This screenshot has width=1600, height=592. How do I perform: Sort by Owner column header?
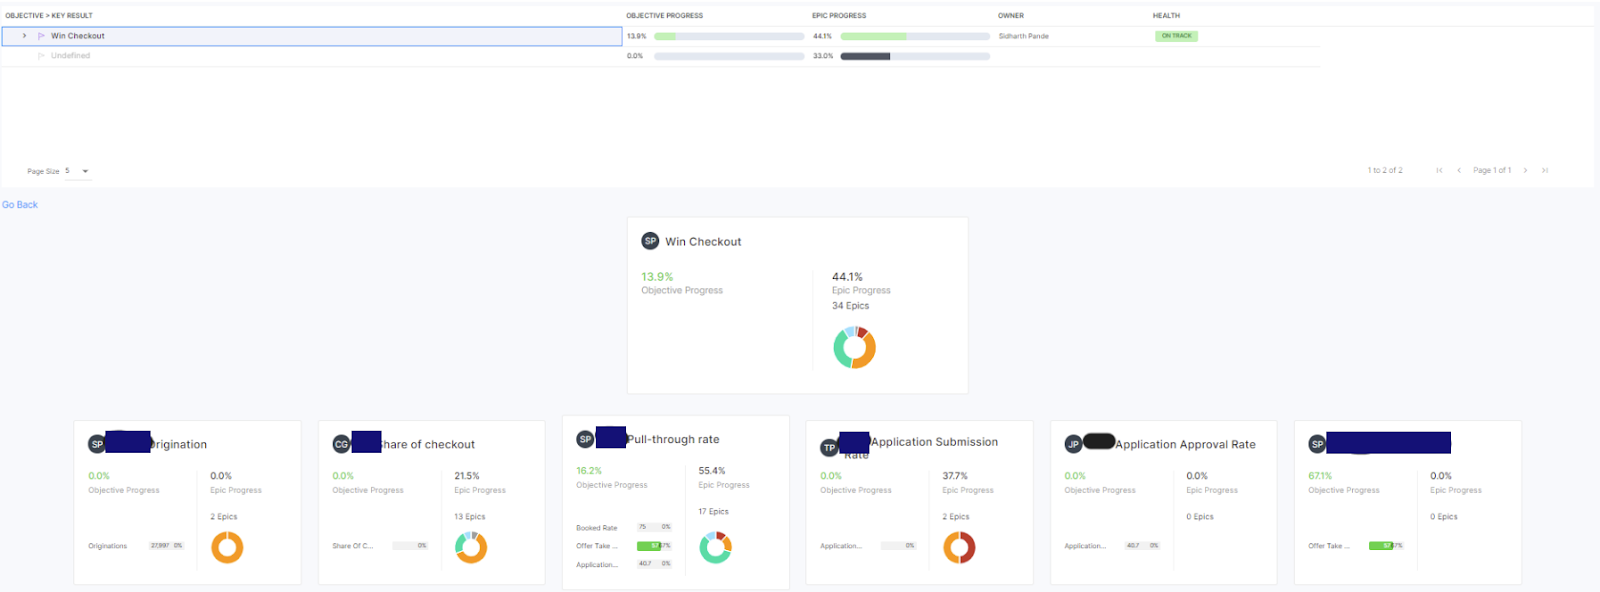point(1011,16)
